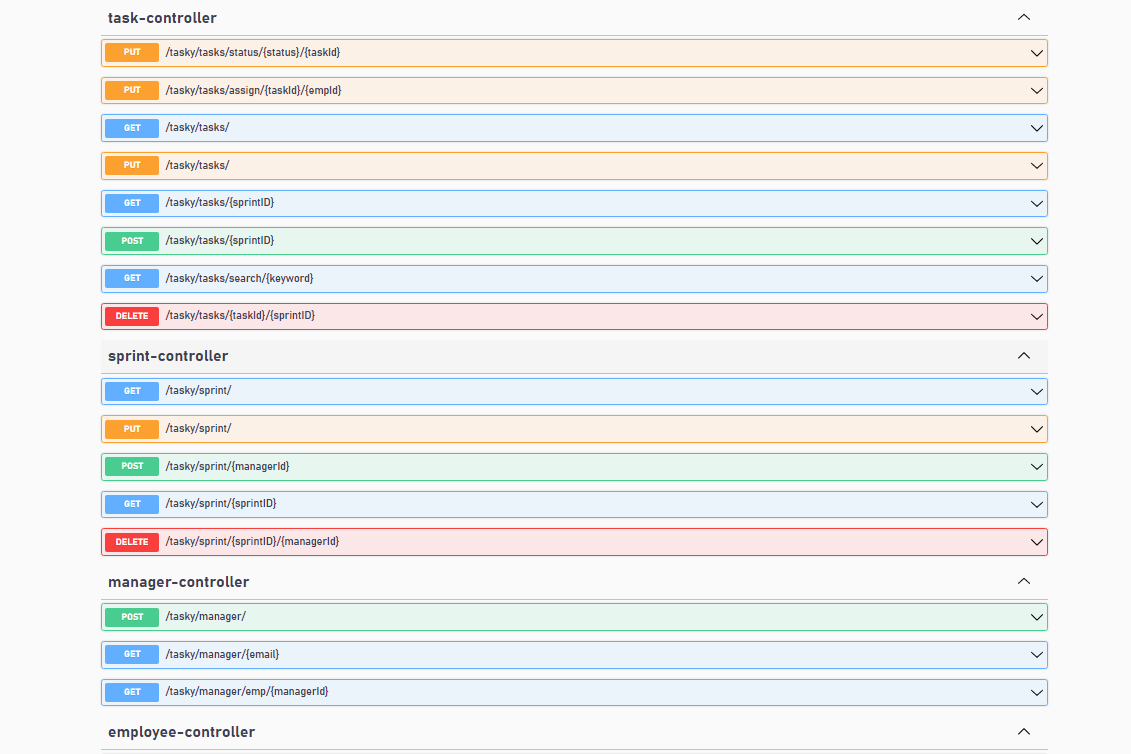
Task: Click GET badge for /tasky/manager/{email}
Action: click(132, 654)
